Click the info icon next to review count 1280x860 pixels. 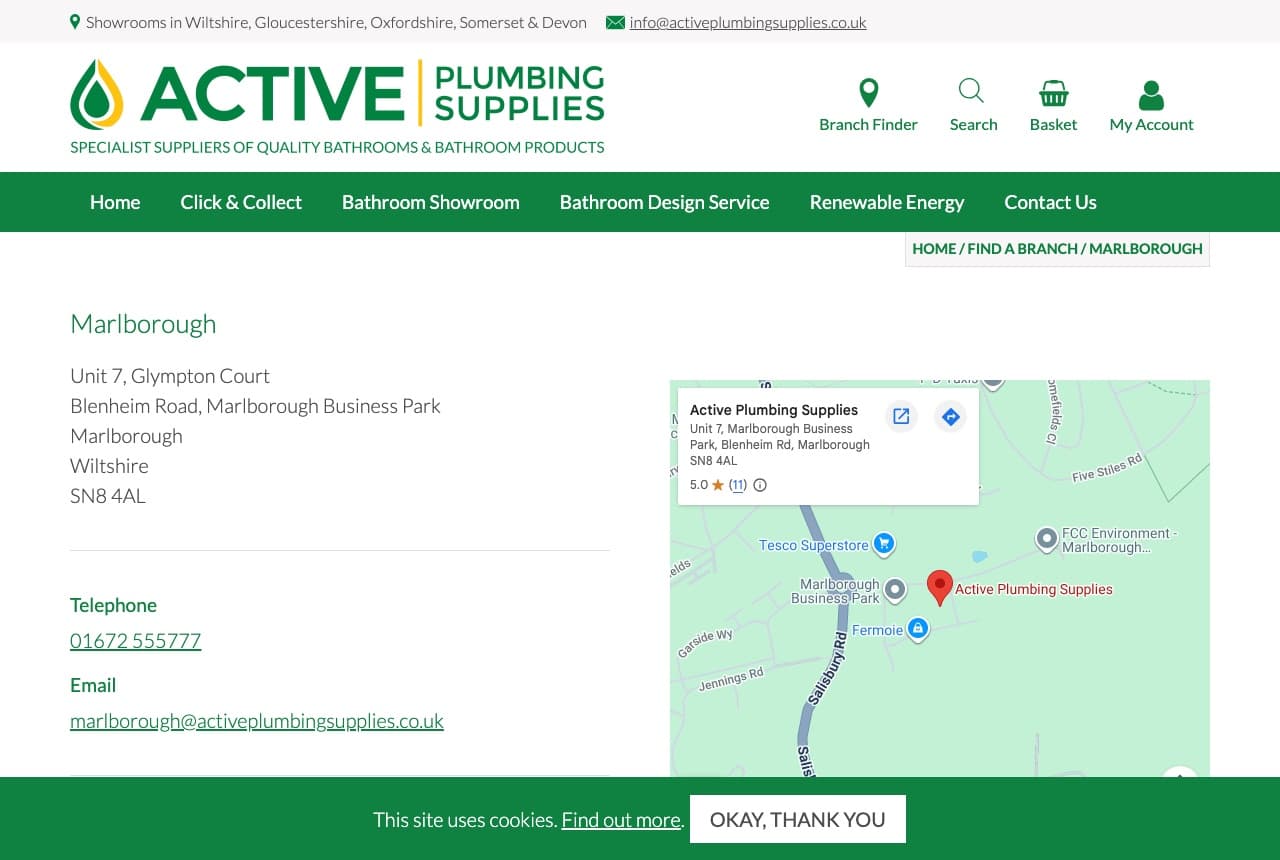760,485
